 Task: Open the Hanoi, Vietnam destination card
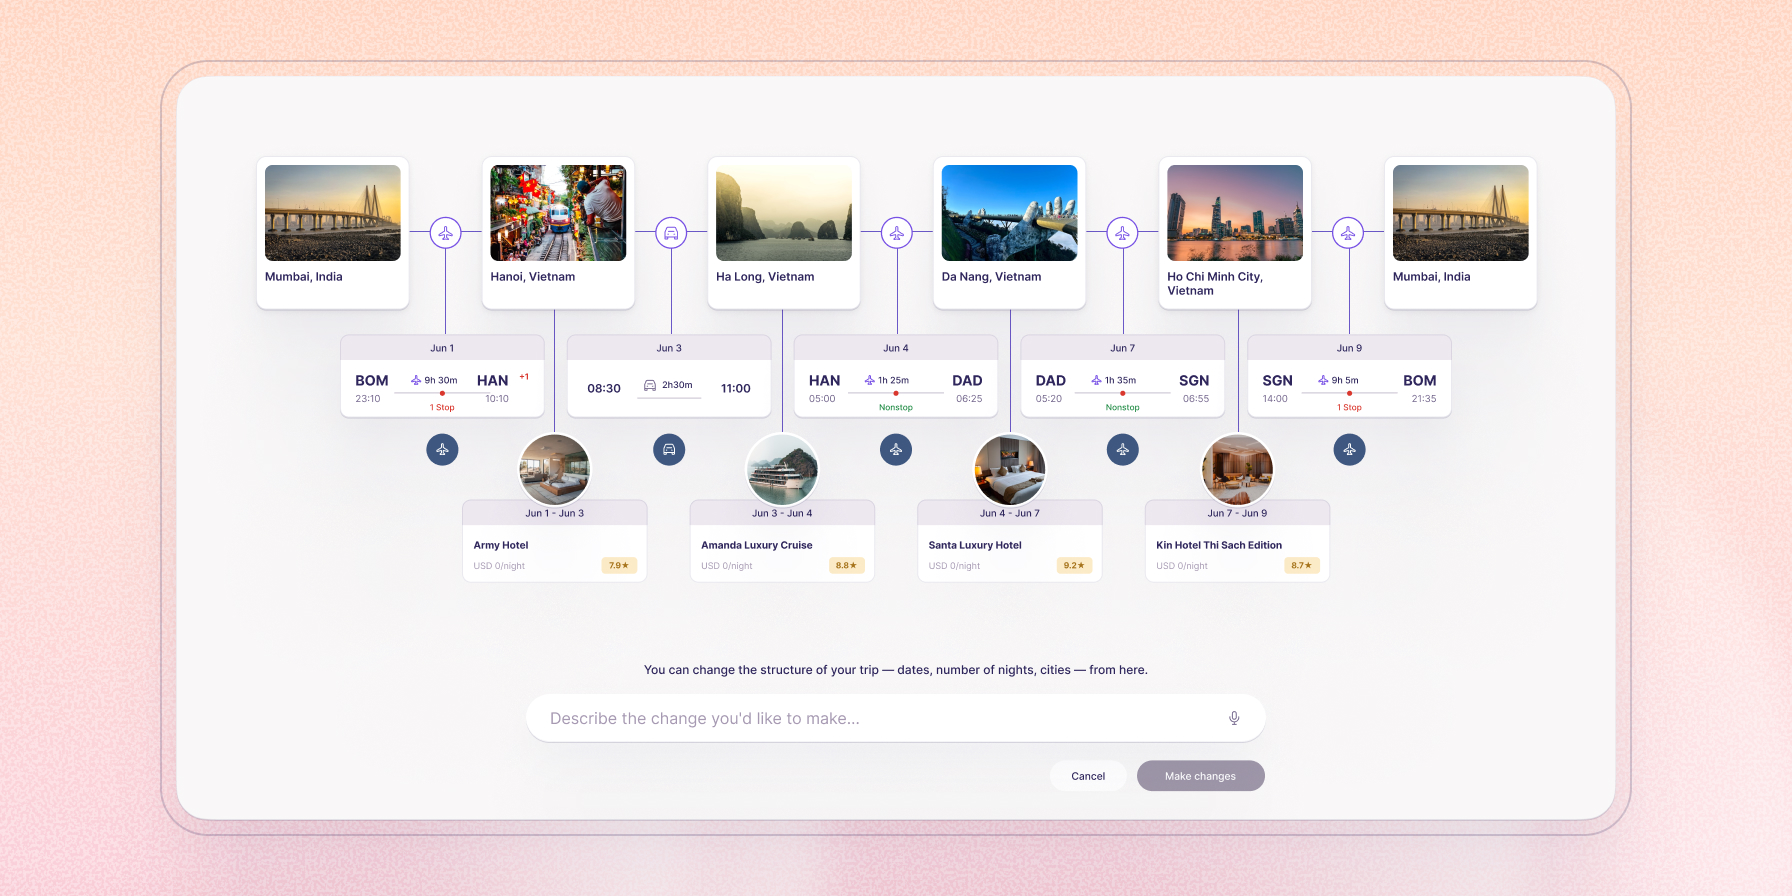[x=558, y=233]
